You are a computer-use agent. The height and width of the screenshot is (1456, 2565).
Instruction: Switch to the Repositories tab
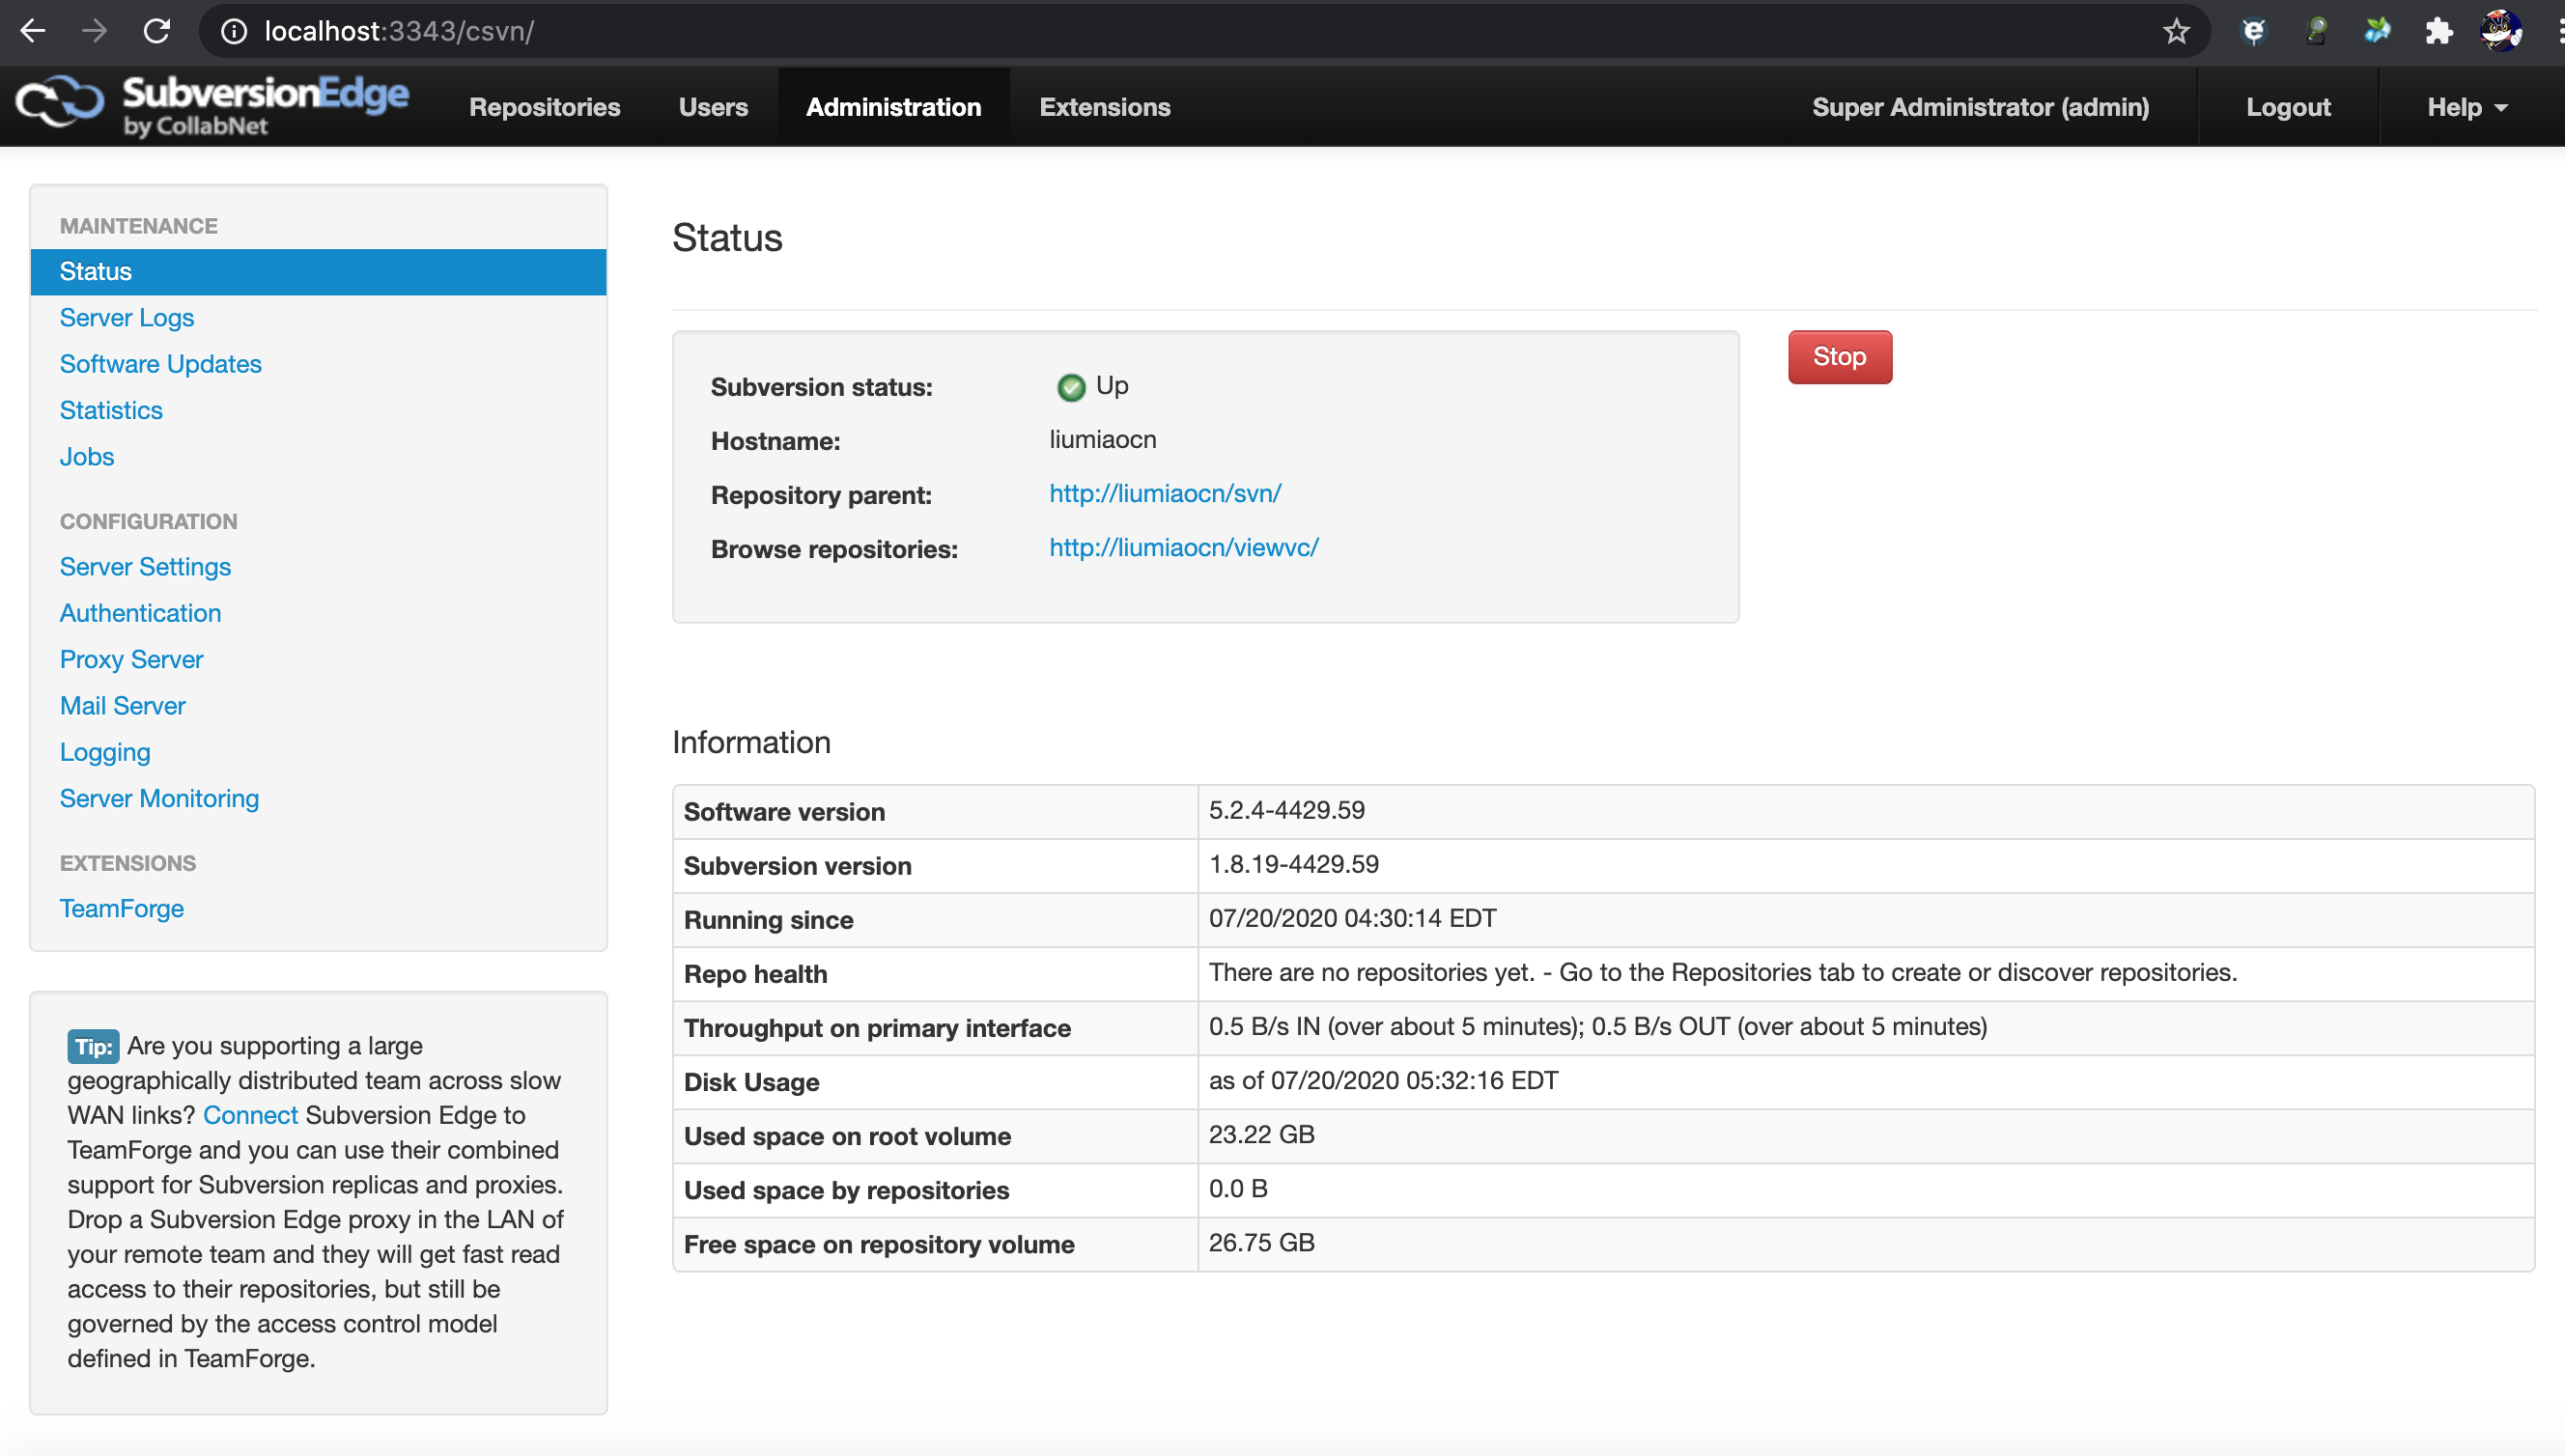(545, 106)
